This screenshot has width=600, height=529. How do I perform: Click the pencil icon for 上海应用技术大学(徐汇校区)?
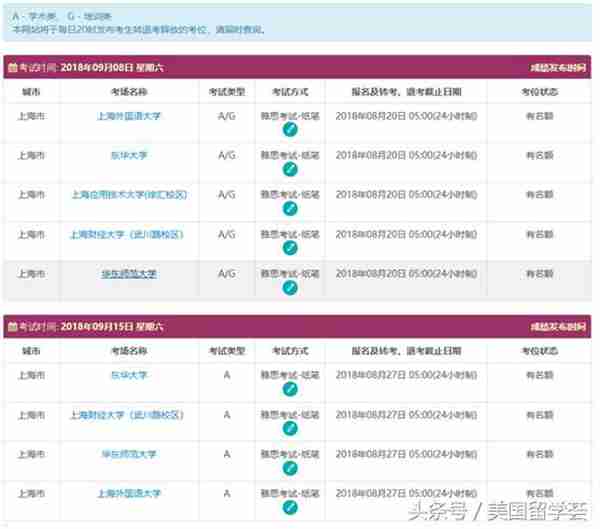(x=290, y=209)
